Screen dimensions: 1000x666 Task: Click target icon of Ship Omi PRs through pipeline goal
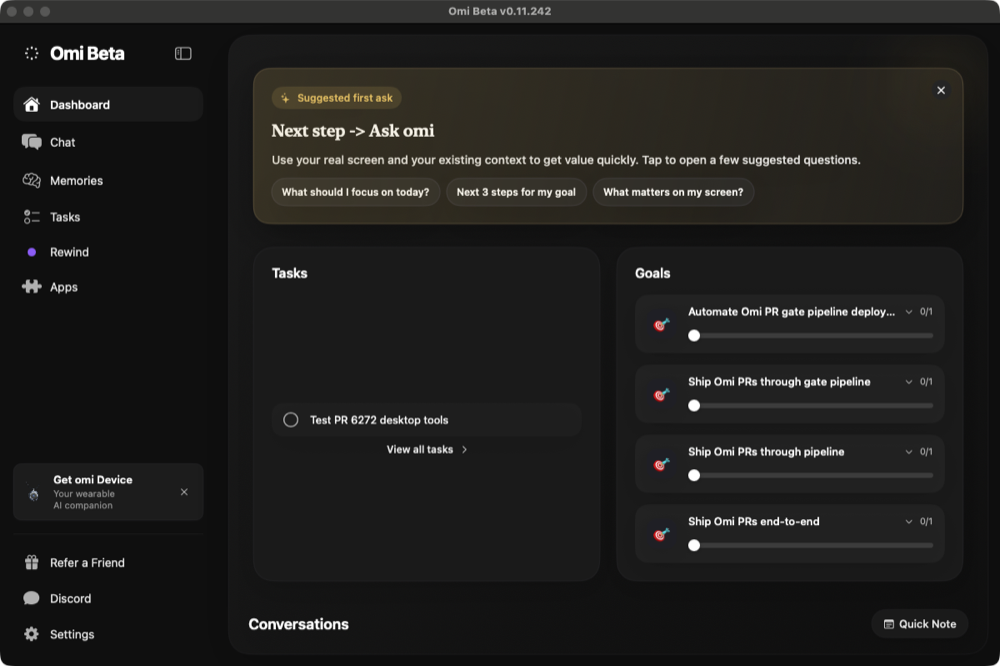click(x=661, y=465)
